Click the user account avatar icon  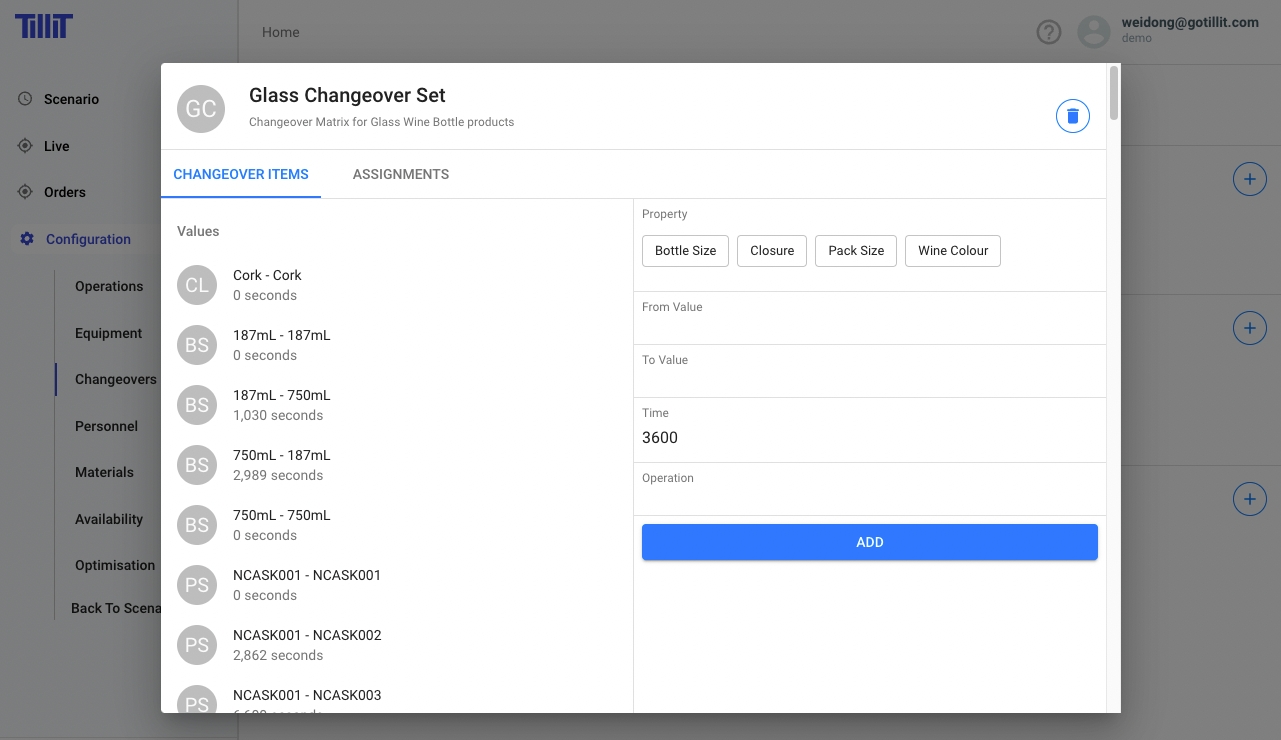[1094, 32]
